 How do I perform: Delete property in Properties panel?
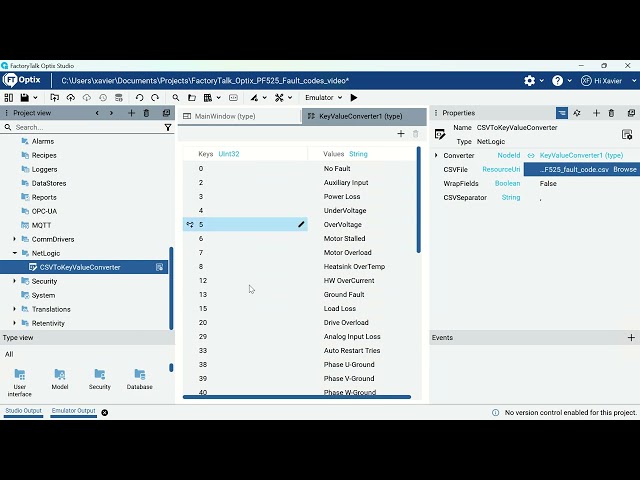(611, 113)
